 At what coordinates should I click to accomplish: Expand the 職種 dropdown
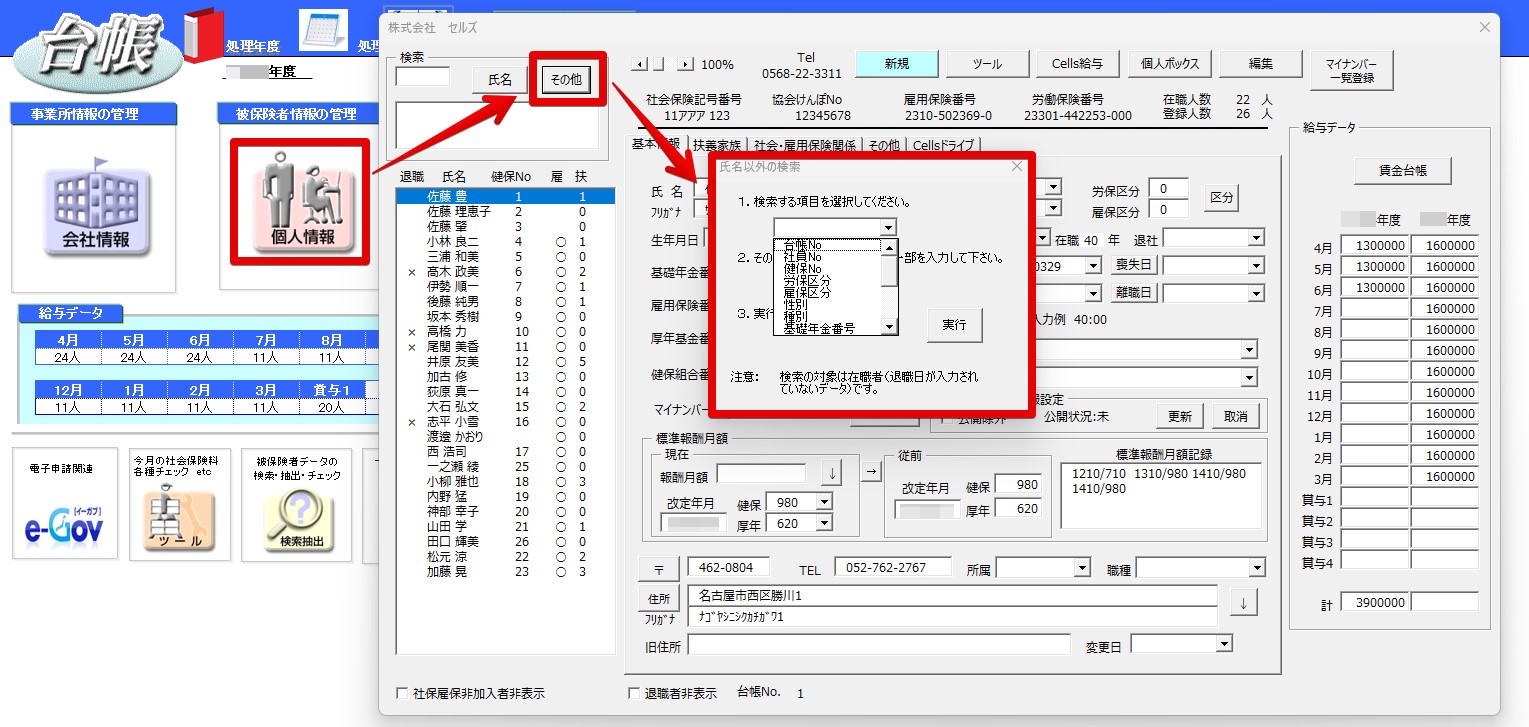point(1257,568)
